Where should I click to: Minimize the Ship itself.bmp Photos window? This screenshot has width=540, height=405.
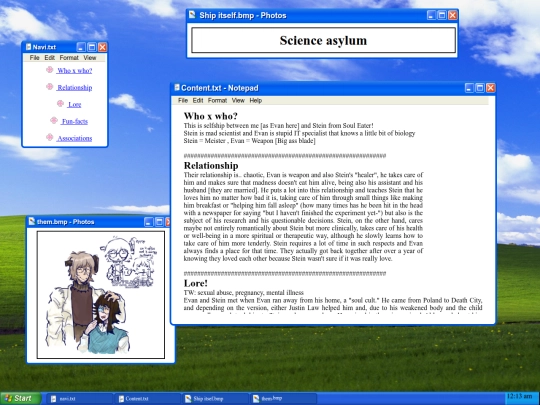pyautogui.click(x=431, y=15)
